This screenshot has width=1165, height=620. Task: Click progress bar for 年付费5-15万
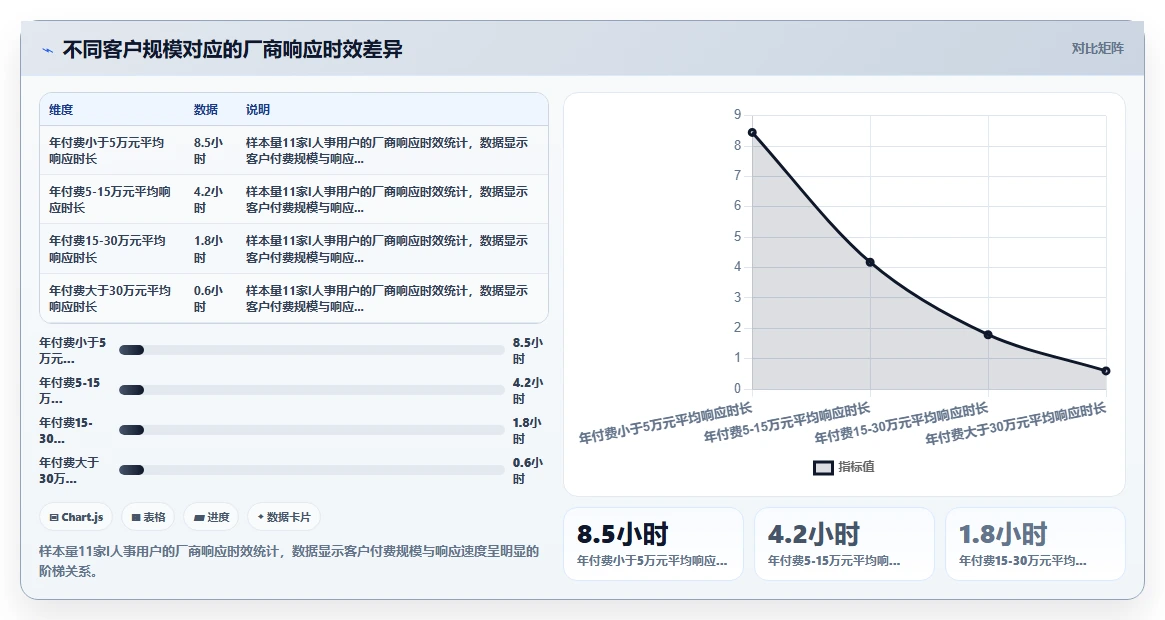point(311,390)
